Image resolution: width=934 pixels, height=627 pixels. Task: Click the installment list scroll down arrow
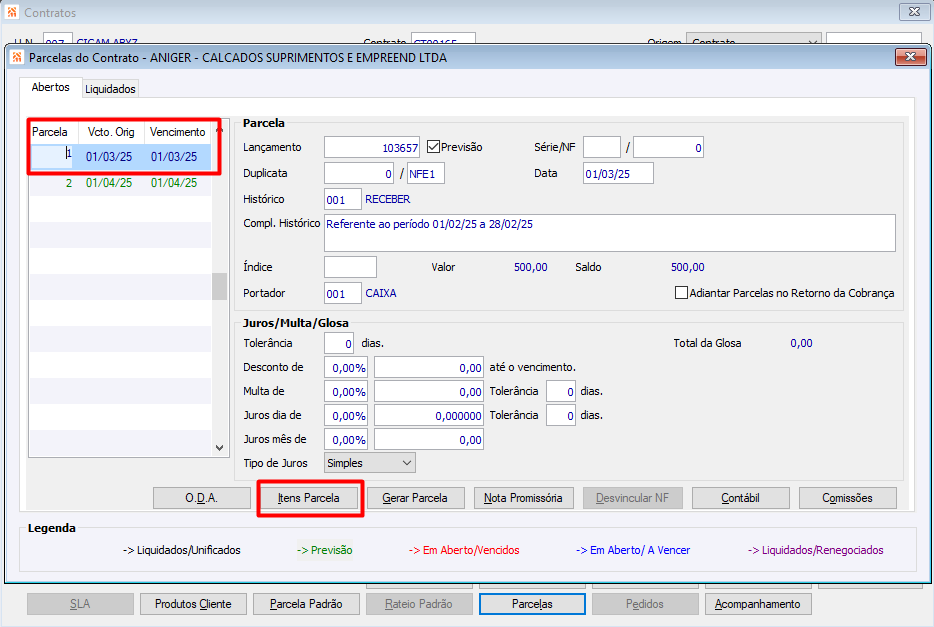(219, 448)
